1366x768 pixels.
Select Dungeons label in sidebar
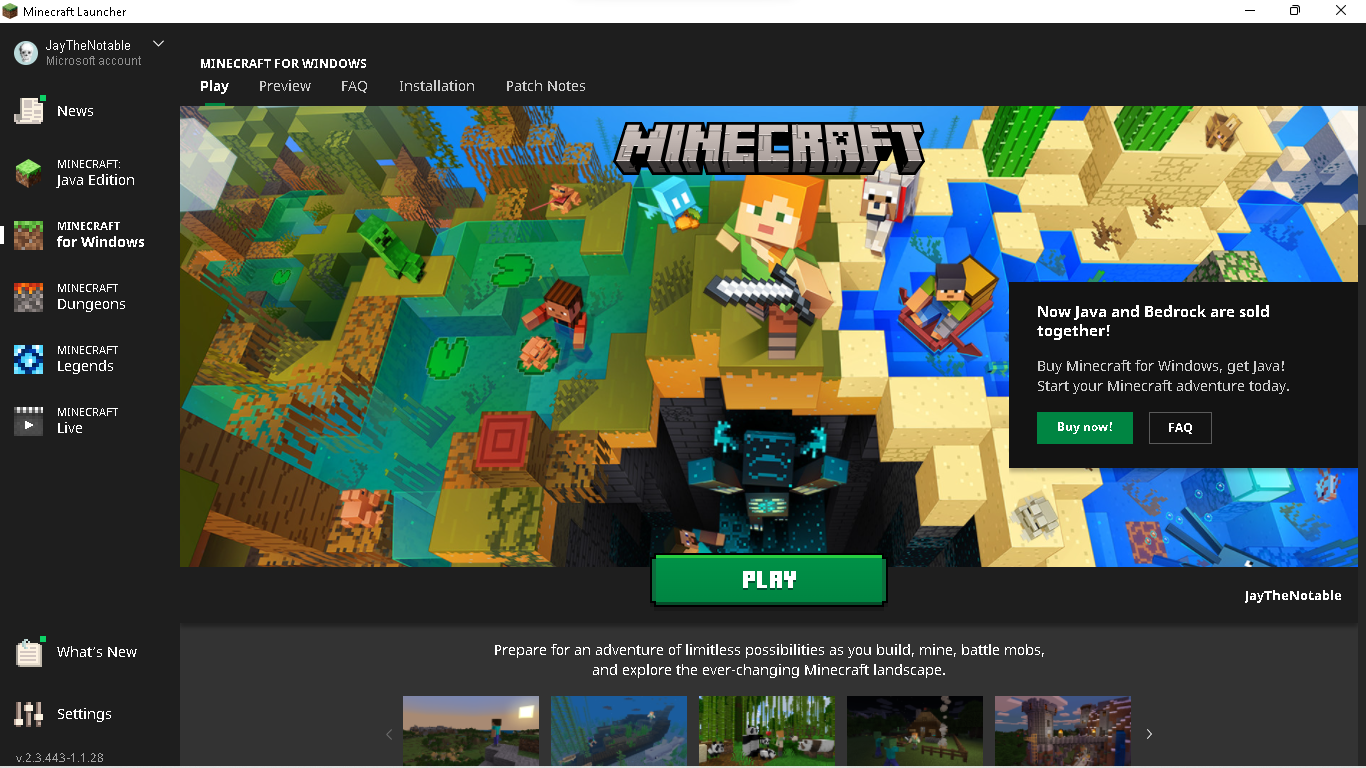tap(91, 304)
